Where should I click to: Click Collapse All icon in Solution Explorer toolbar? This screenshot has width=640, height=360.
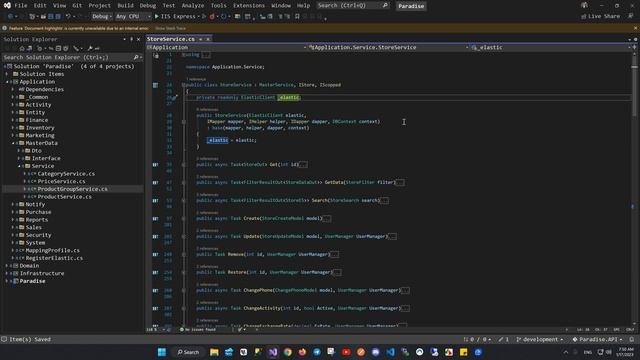pos(58,49)
